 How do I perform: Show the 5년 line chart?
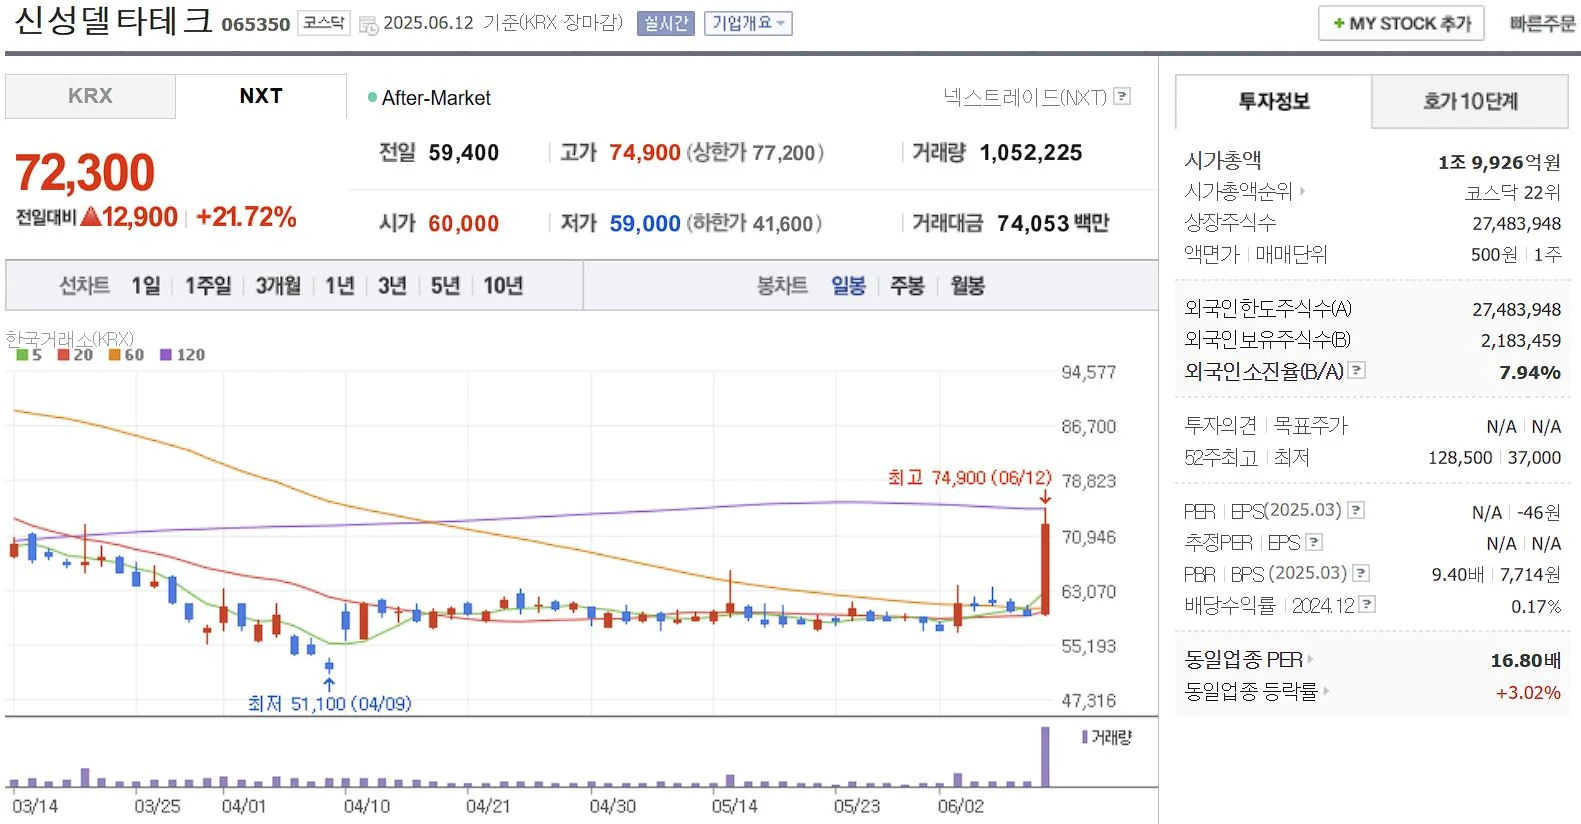[x=445, y=286]
